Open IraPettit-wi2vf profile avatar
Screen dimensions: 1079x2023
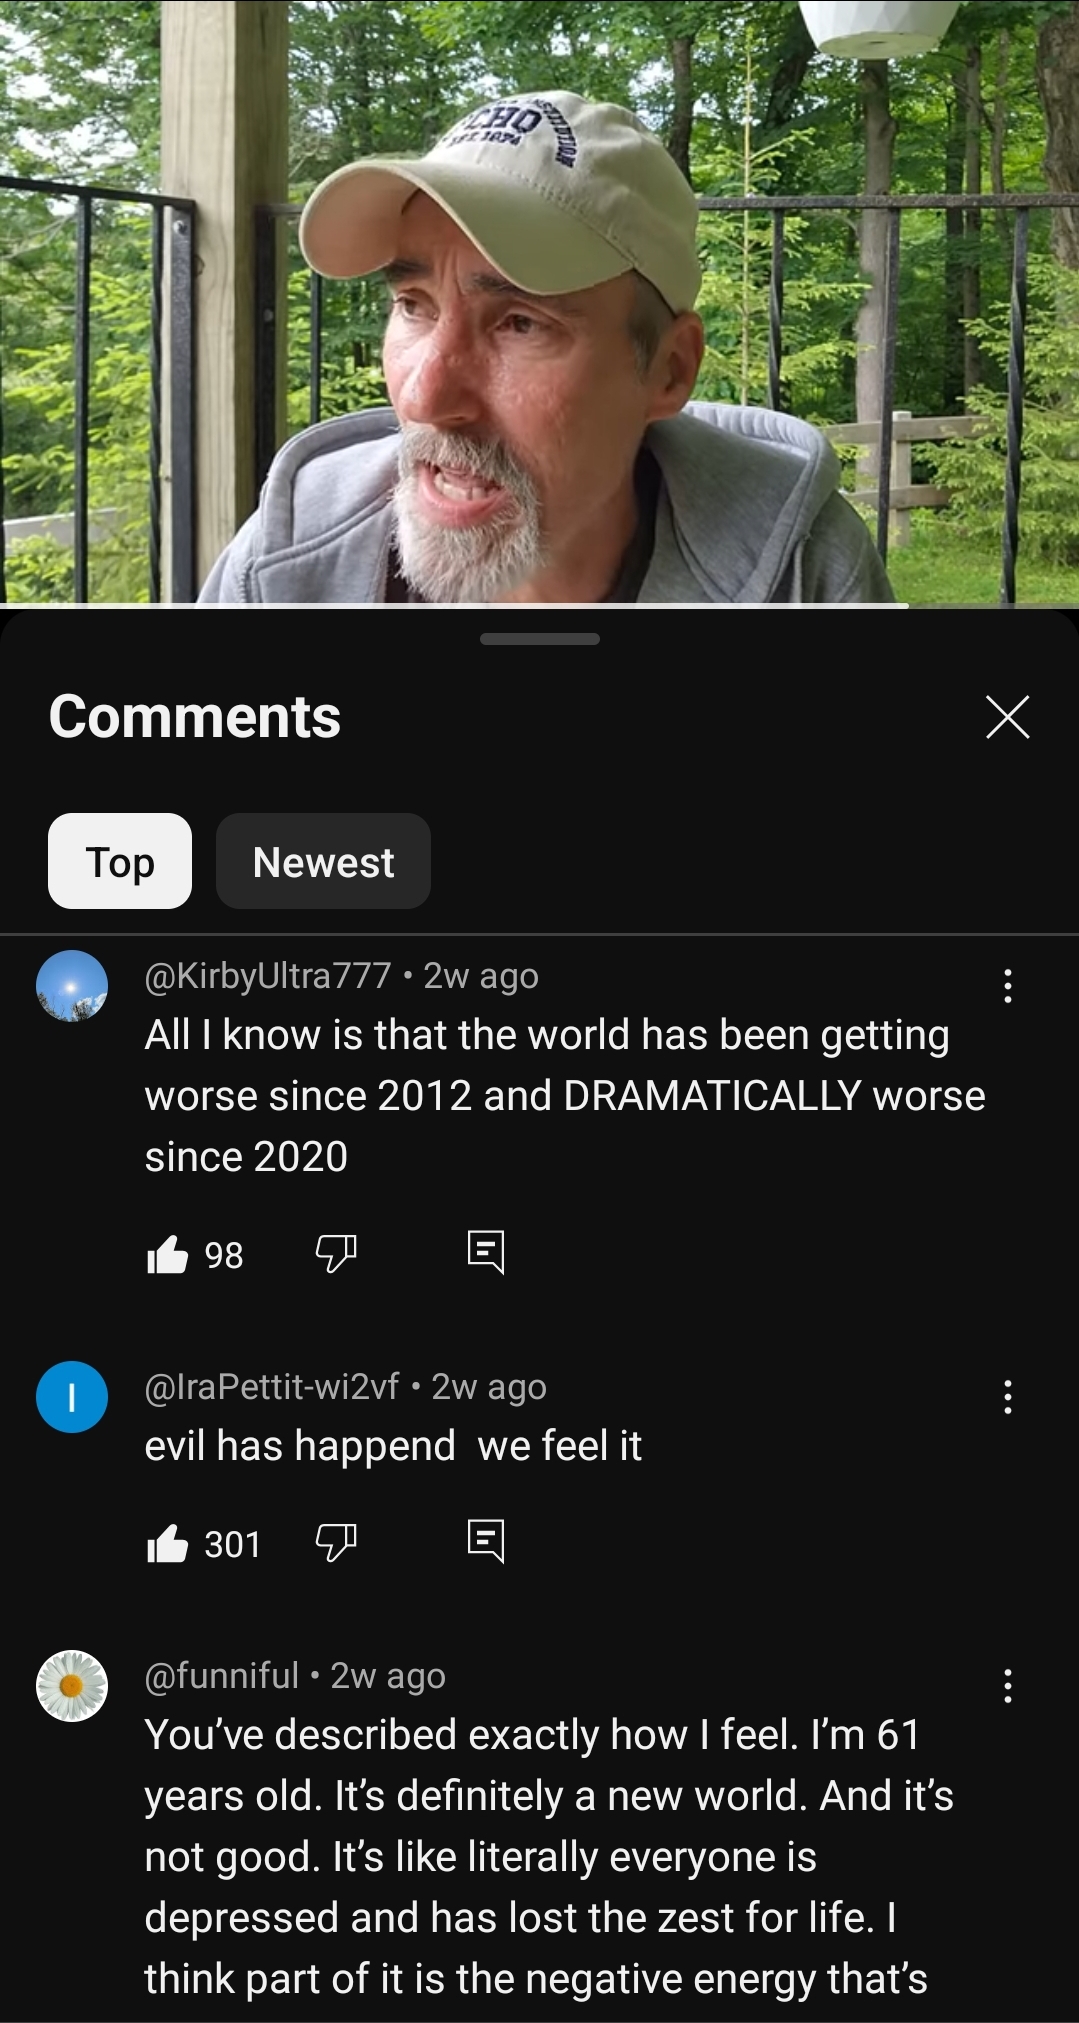pyautogui.click(x=72, y=1397)
